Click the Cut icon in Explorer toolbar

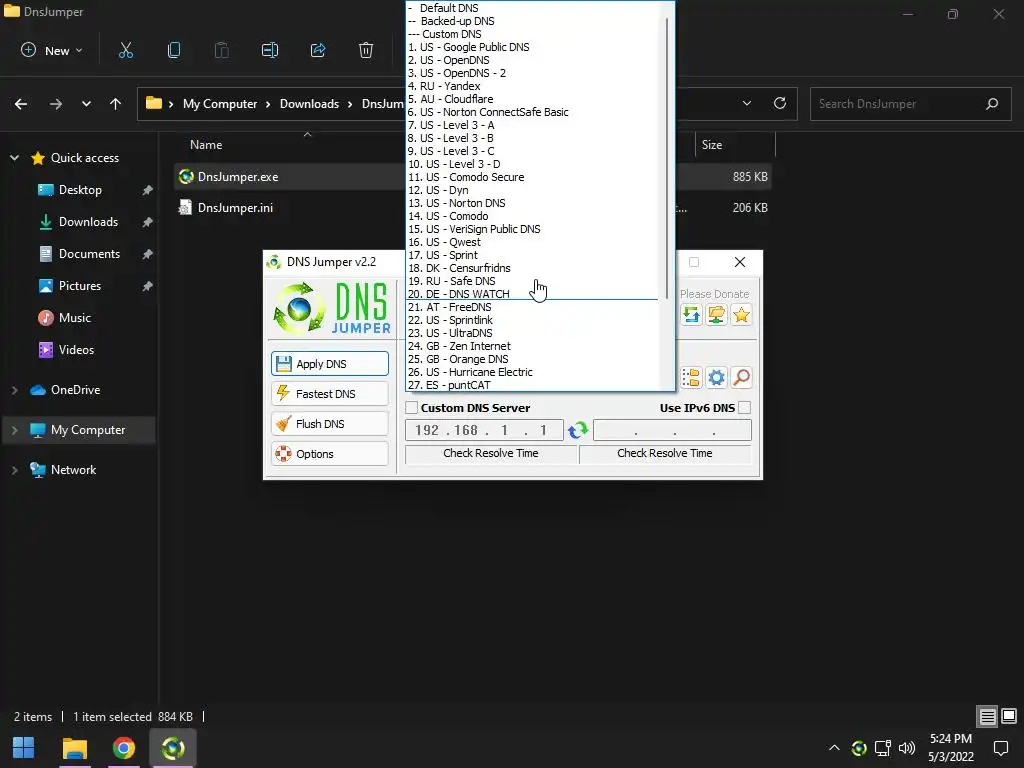(x=126, y=50)
